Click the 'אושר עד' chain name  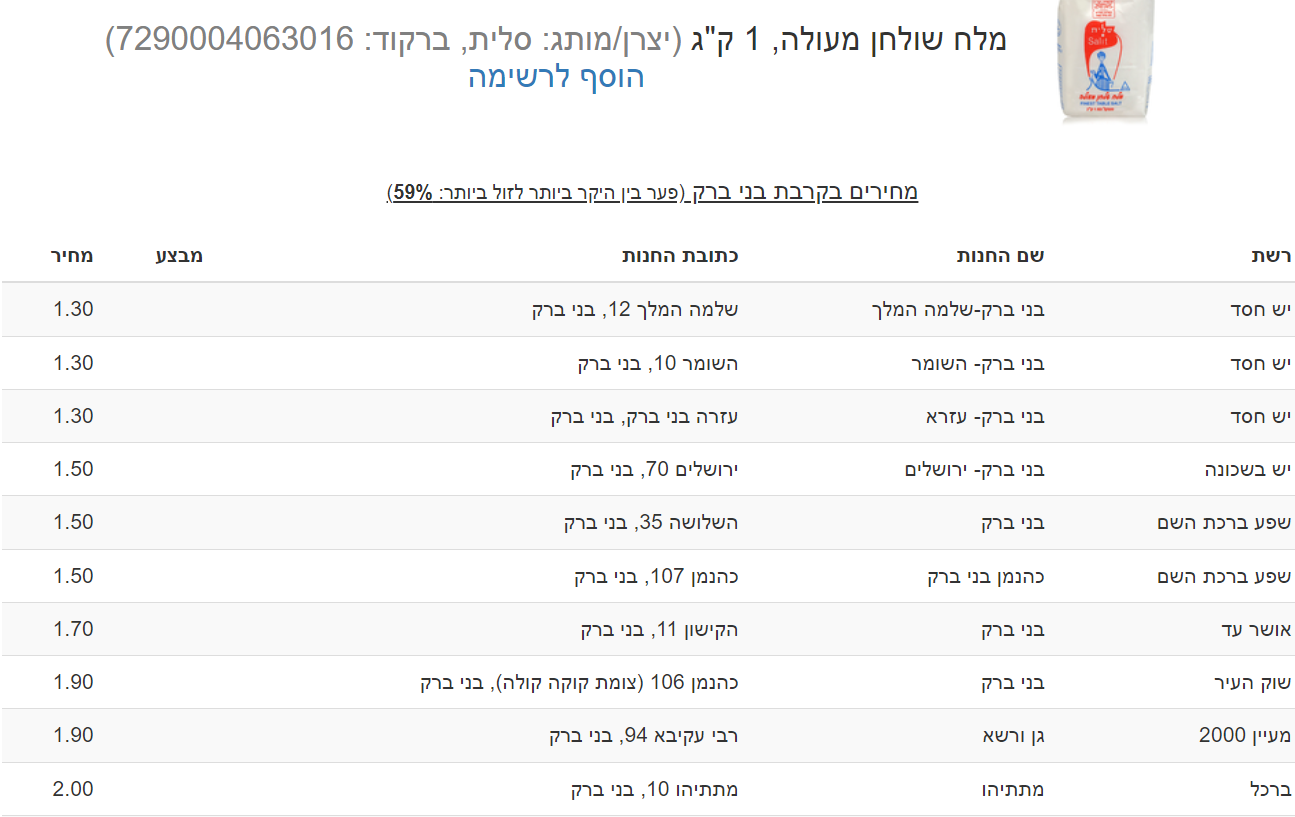click(x=1258, y=629)
